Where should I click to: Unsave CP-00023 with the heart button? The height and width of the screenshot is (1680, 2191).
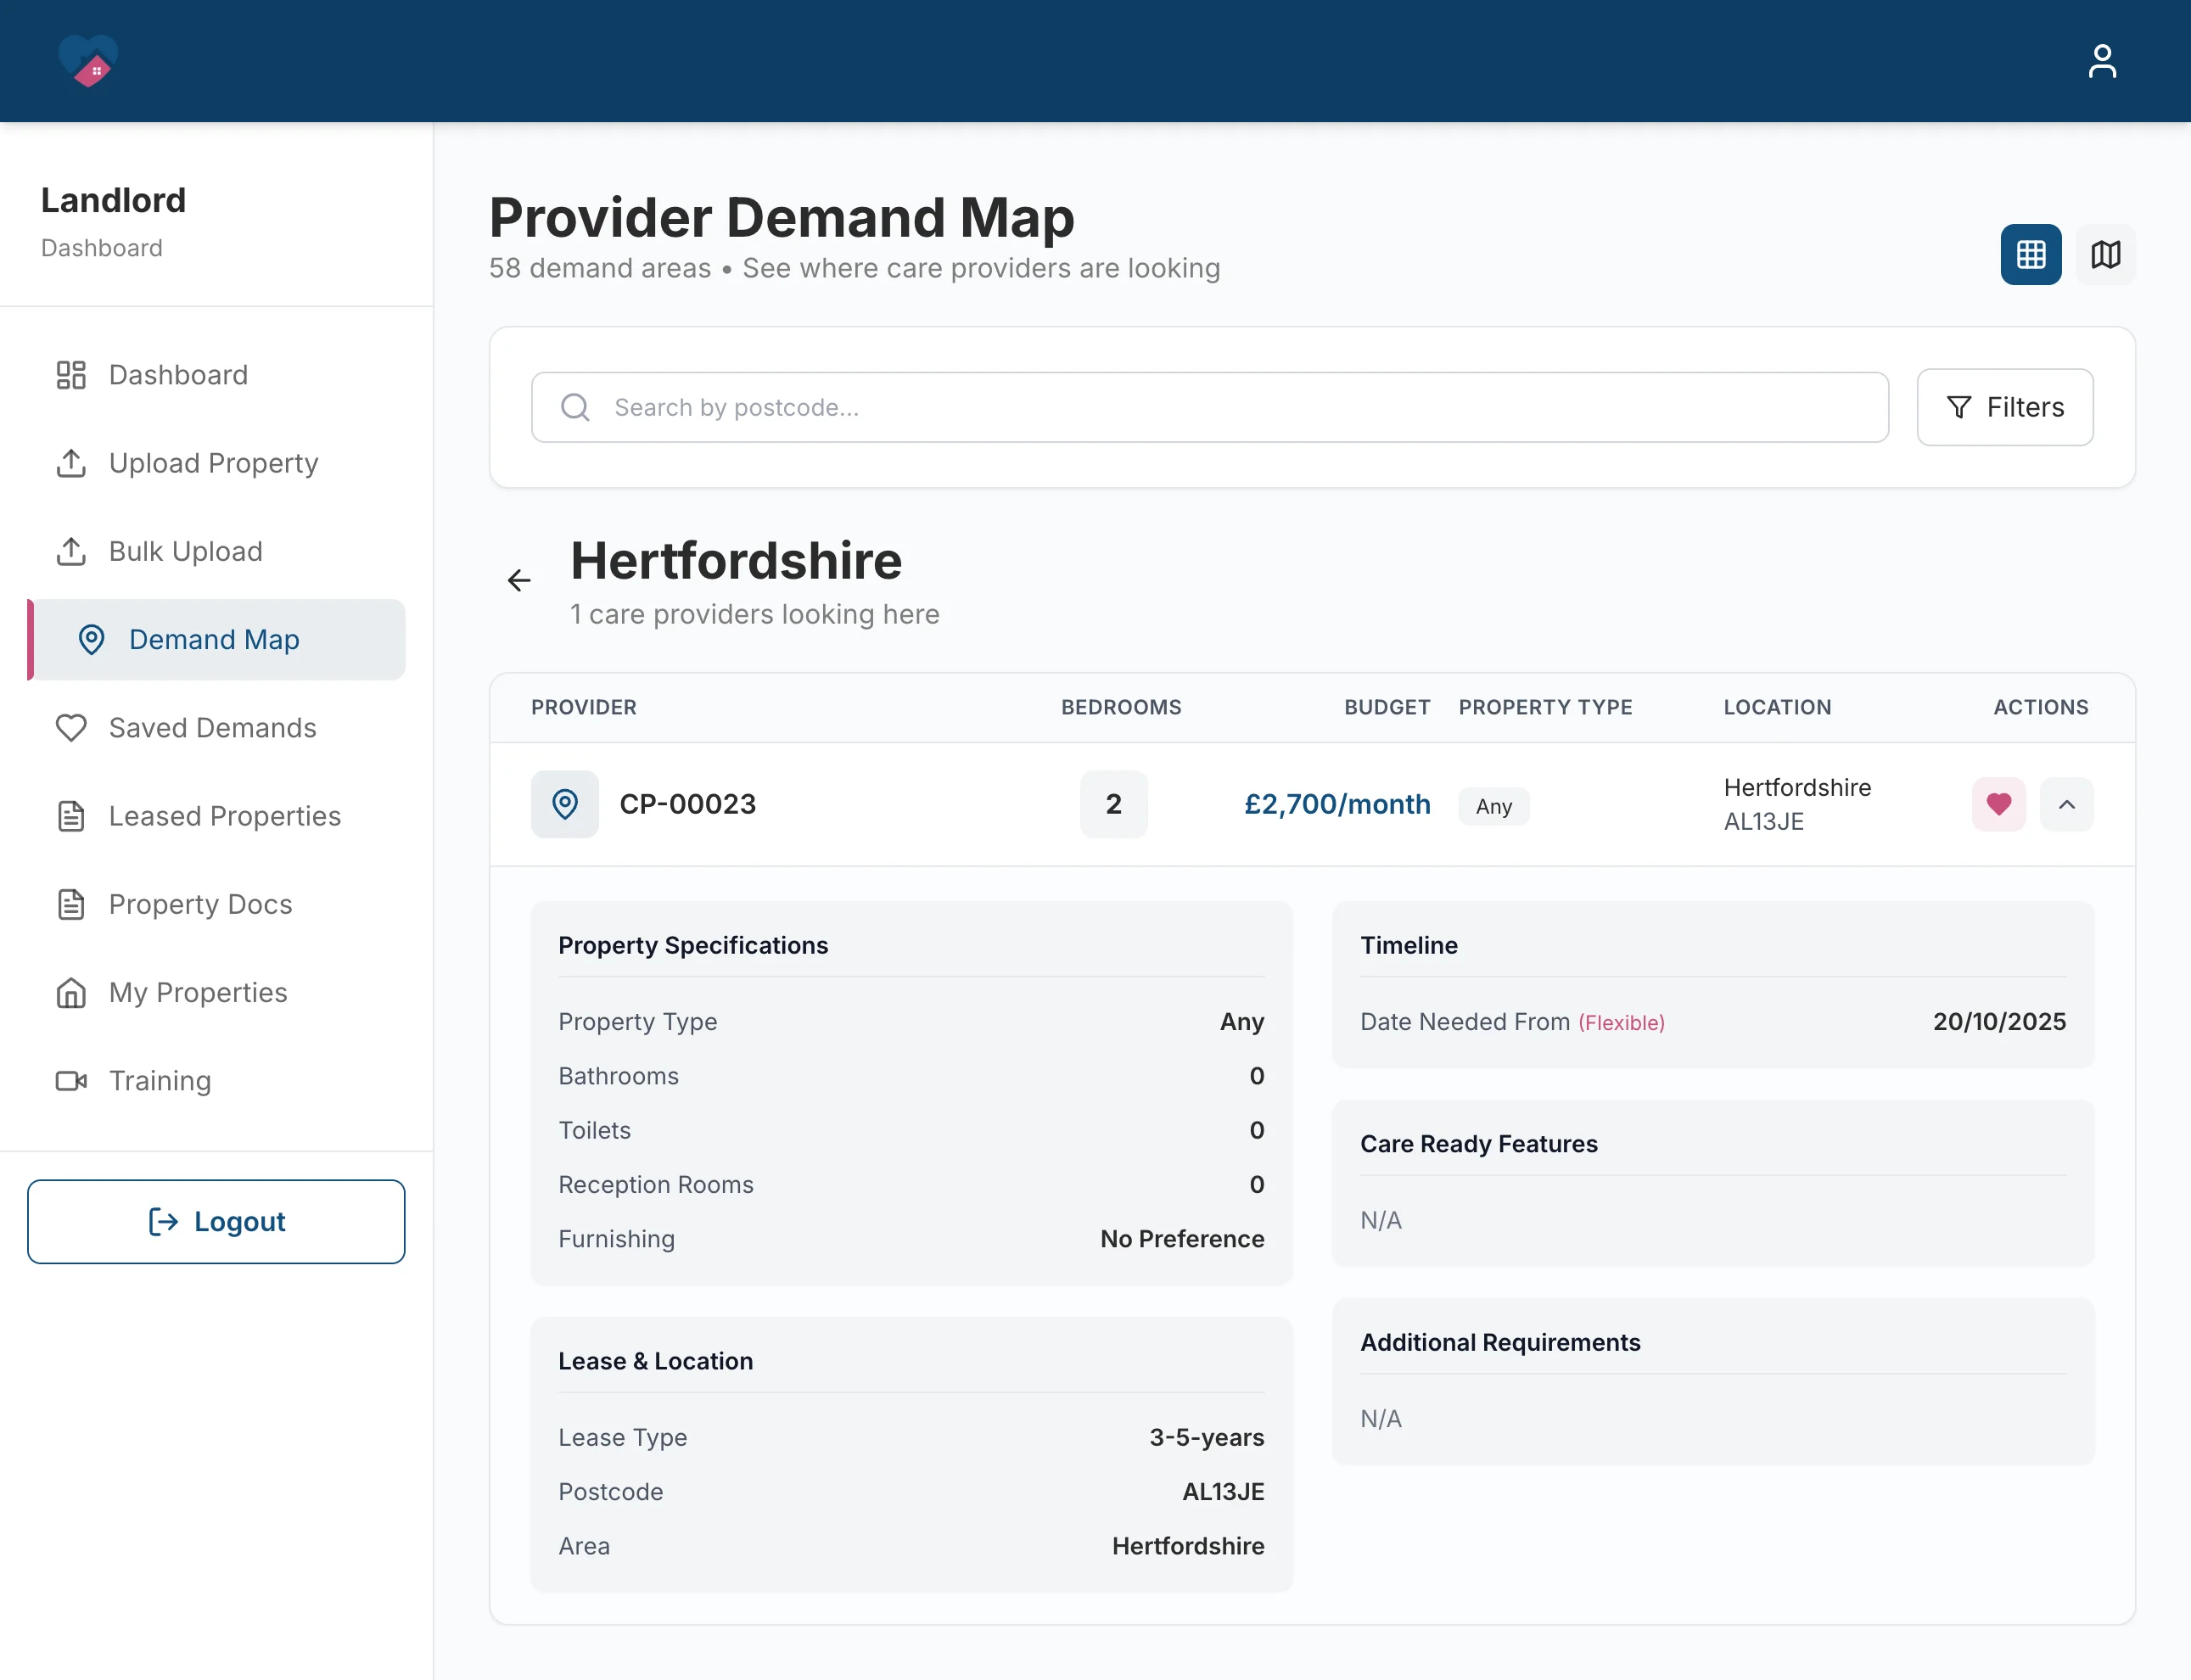tap(1998, 804)
